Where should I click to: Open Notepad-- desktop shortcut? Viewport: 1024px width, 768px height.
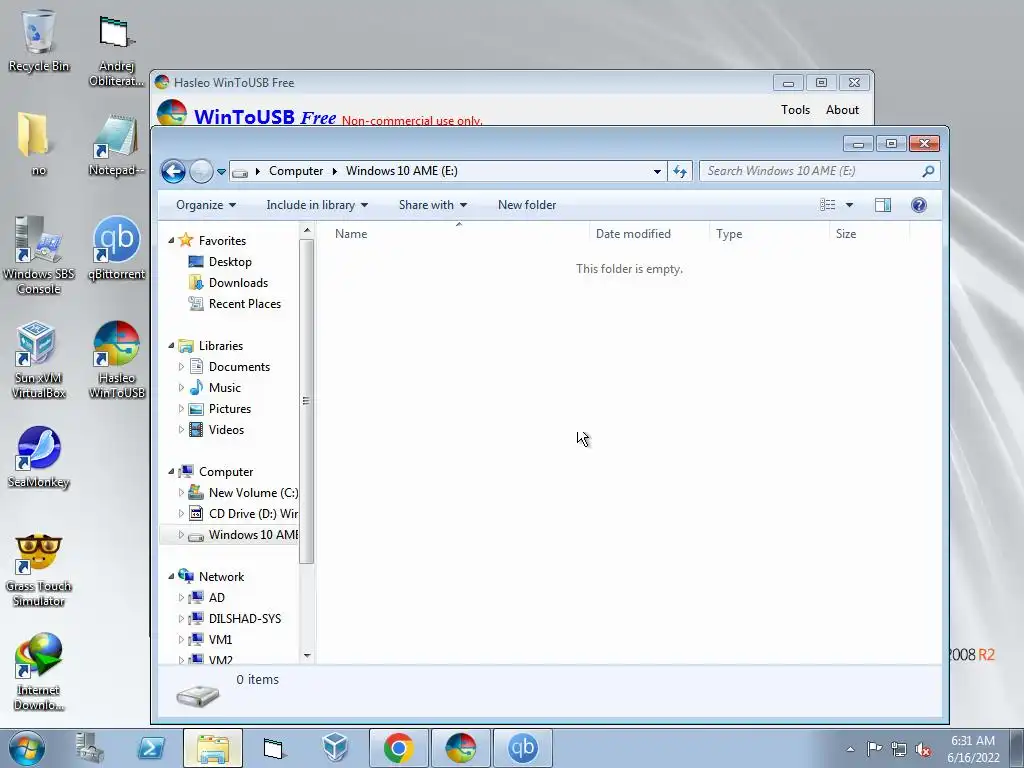pyautogui.click(x=116, y=145)
